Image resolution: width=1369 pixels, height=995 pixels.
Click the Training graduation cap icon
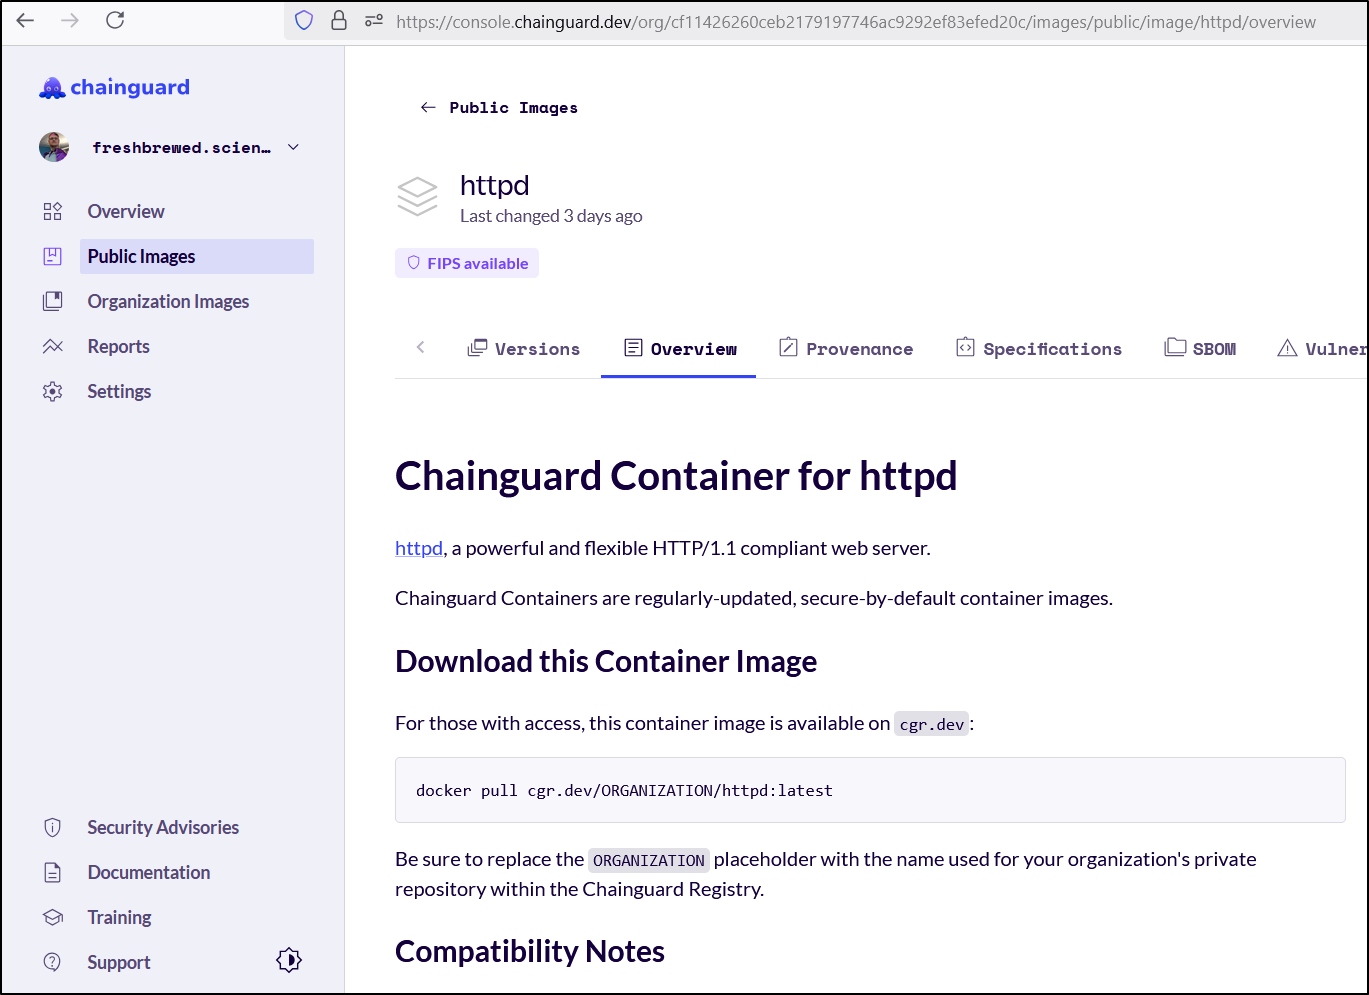(x=53, y=917)
